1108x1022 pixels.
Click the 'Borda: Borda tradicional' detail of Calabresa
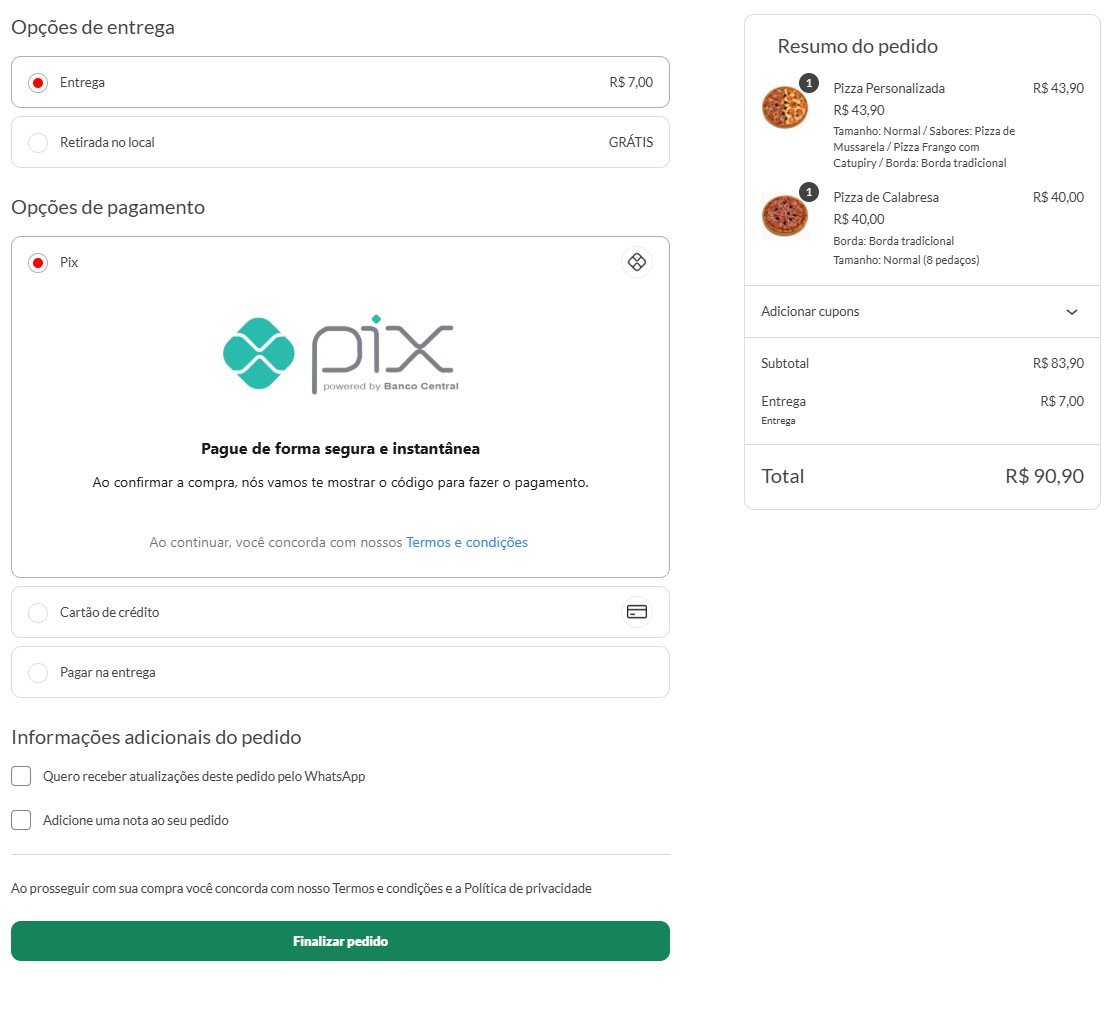click(894, 241)
